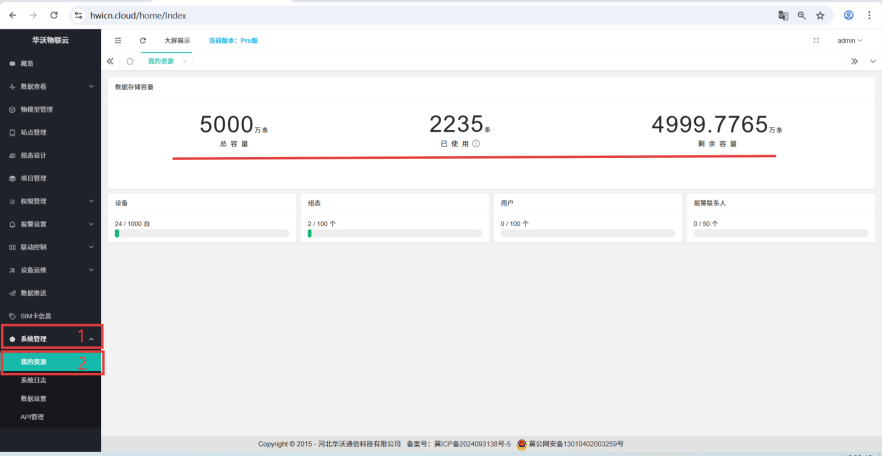Viewport: 882px width, 456px height.
Task: Open browser translate page icon
Action: (x=784, y=16)
